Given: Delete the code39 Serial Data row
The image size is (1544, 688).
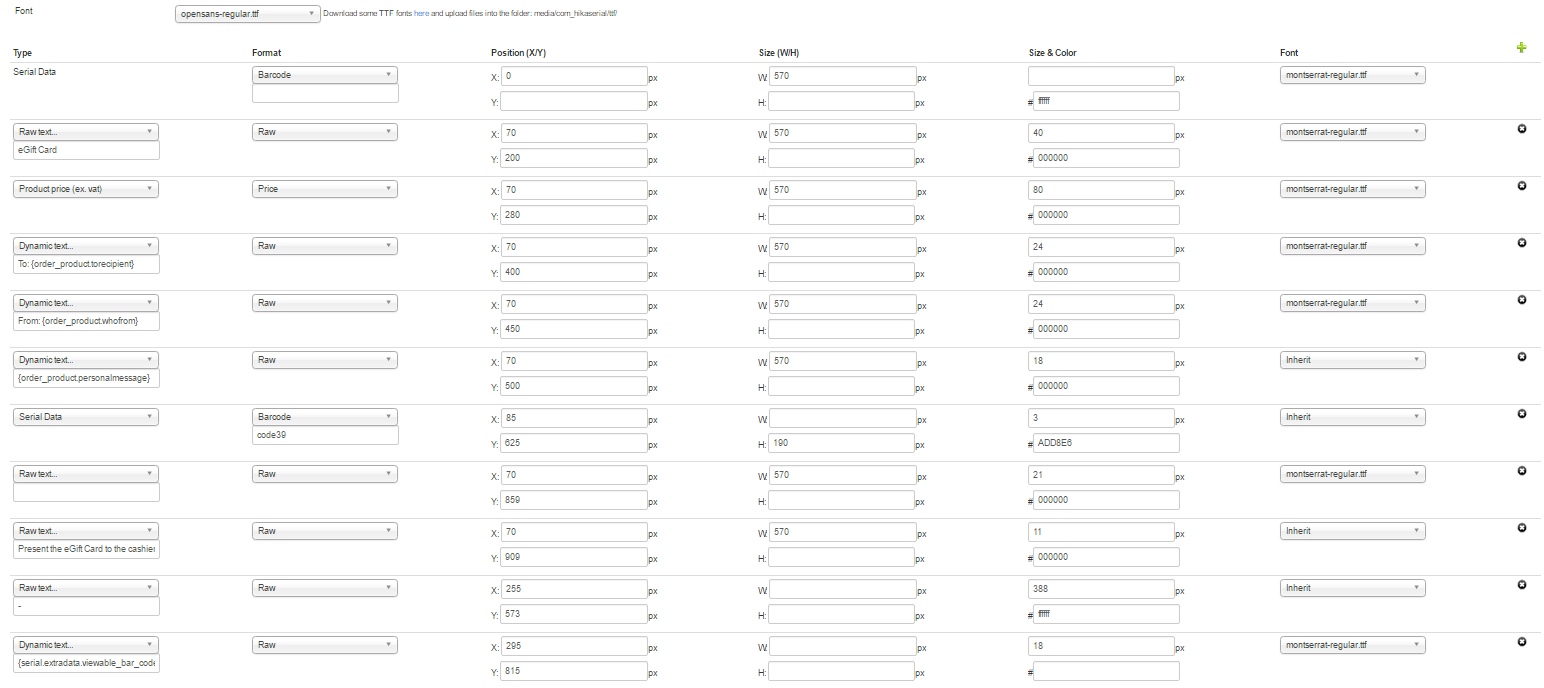Looking at the screenshot, I should pos(1521,414).
